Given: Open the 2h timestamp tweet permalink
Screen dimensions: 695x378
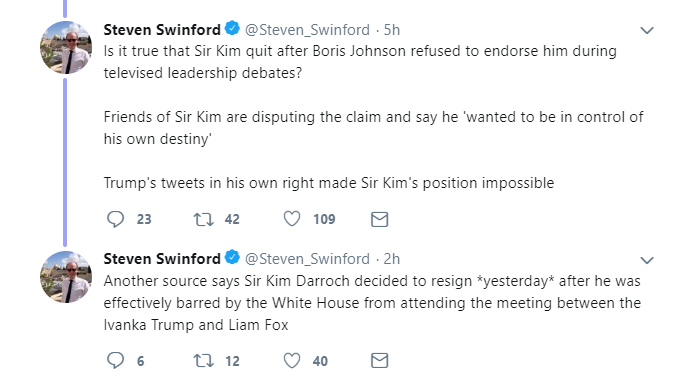Looking at the screenshot, I should tap(392, 259).
